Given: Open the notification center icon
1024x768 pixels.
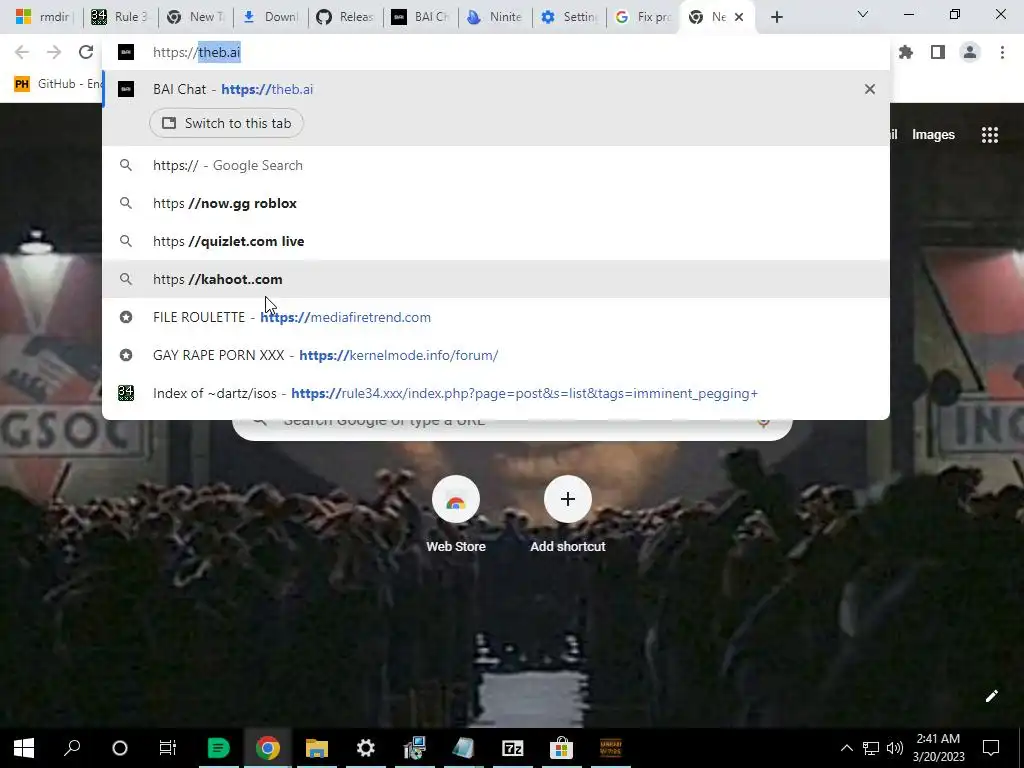Looking at the screenshot, I should pyautogui.click(x=991, y=748).
